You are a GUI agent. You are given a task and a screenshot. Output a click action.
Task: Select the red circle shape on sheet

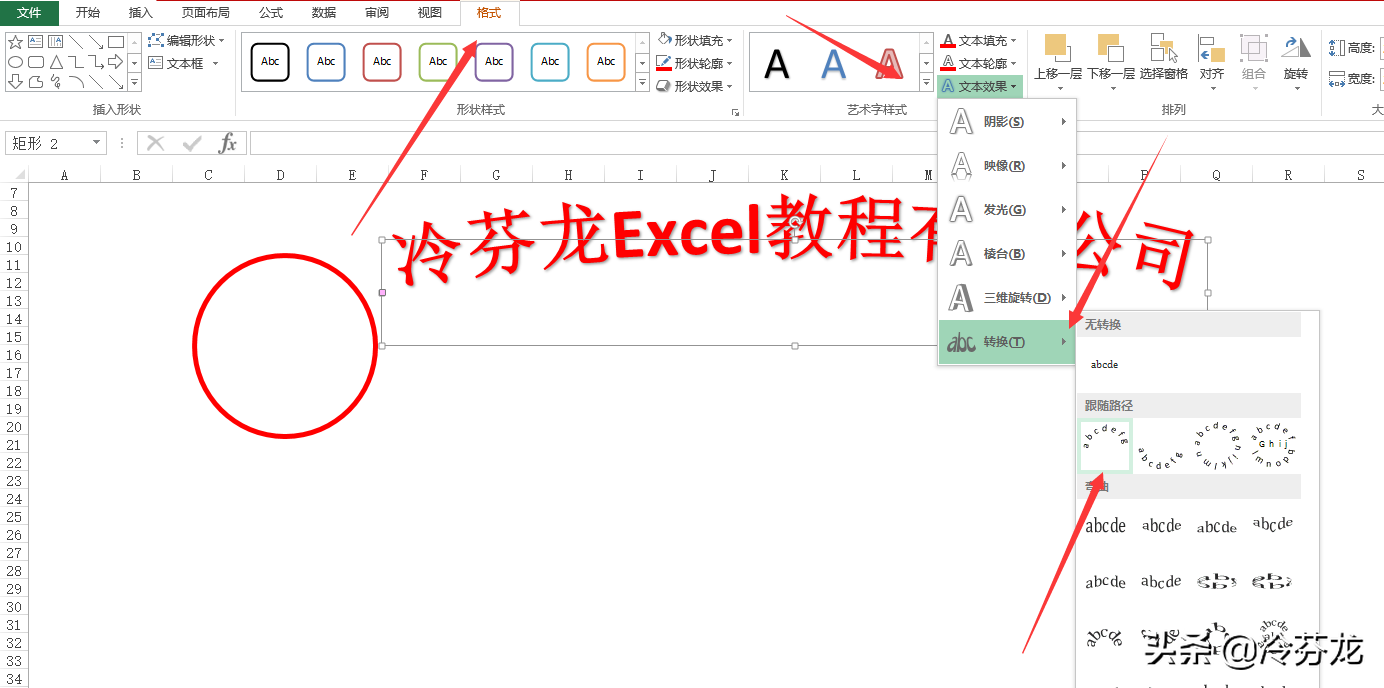[284, 345]
